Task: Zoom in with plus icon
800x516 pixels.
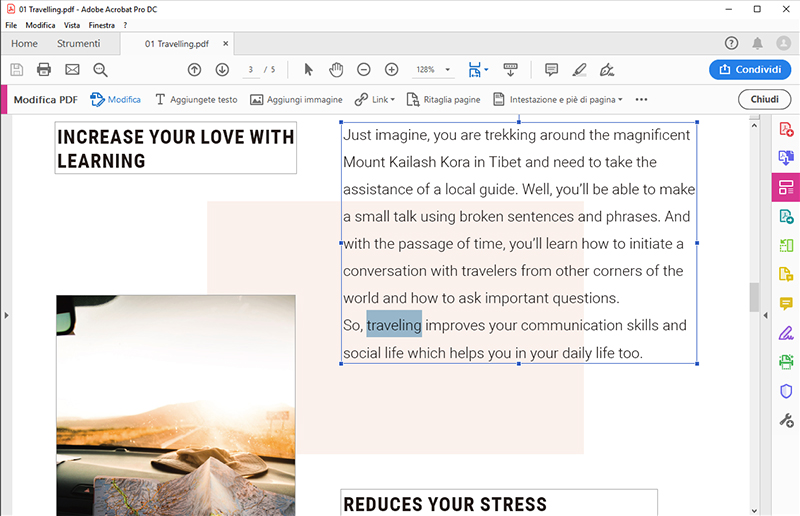Action: tap(391, 69)
